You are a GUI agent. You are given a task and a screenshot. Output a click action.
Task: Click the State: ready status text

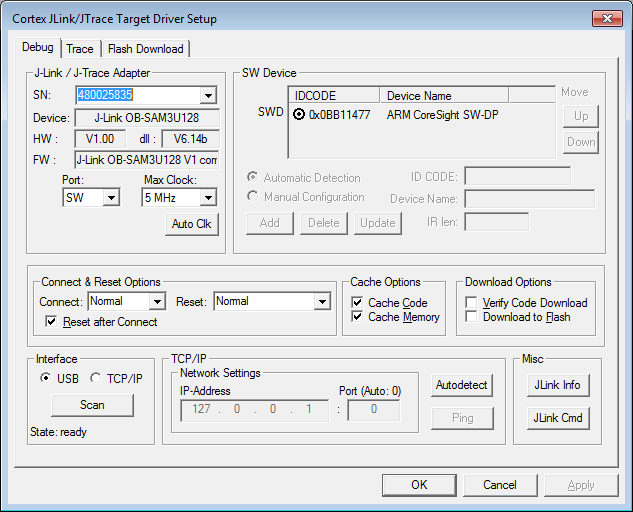coord(59,432)
